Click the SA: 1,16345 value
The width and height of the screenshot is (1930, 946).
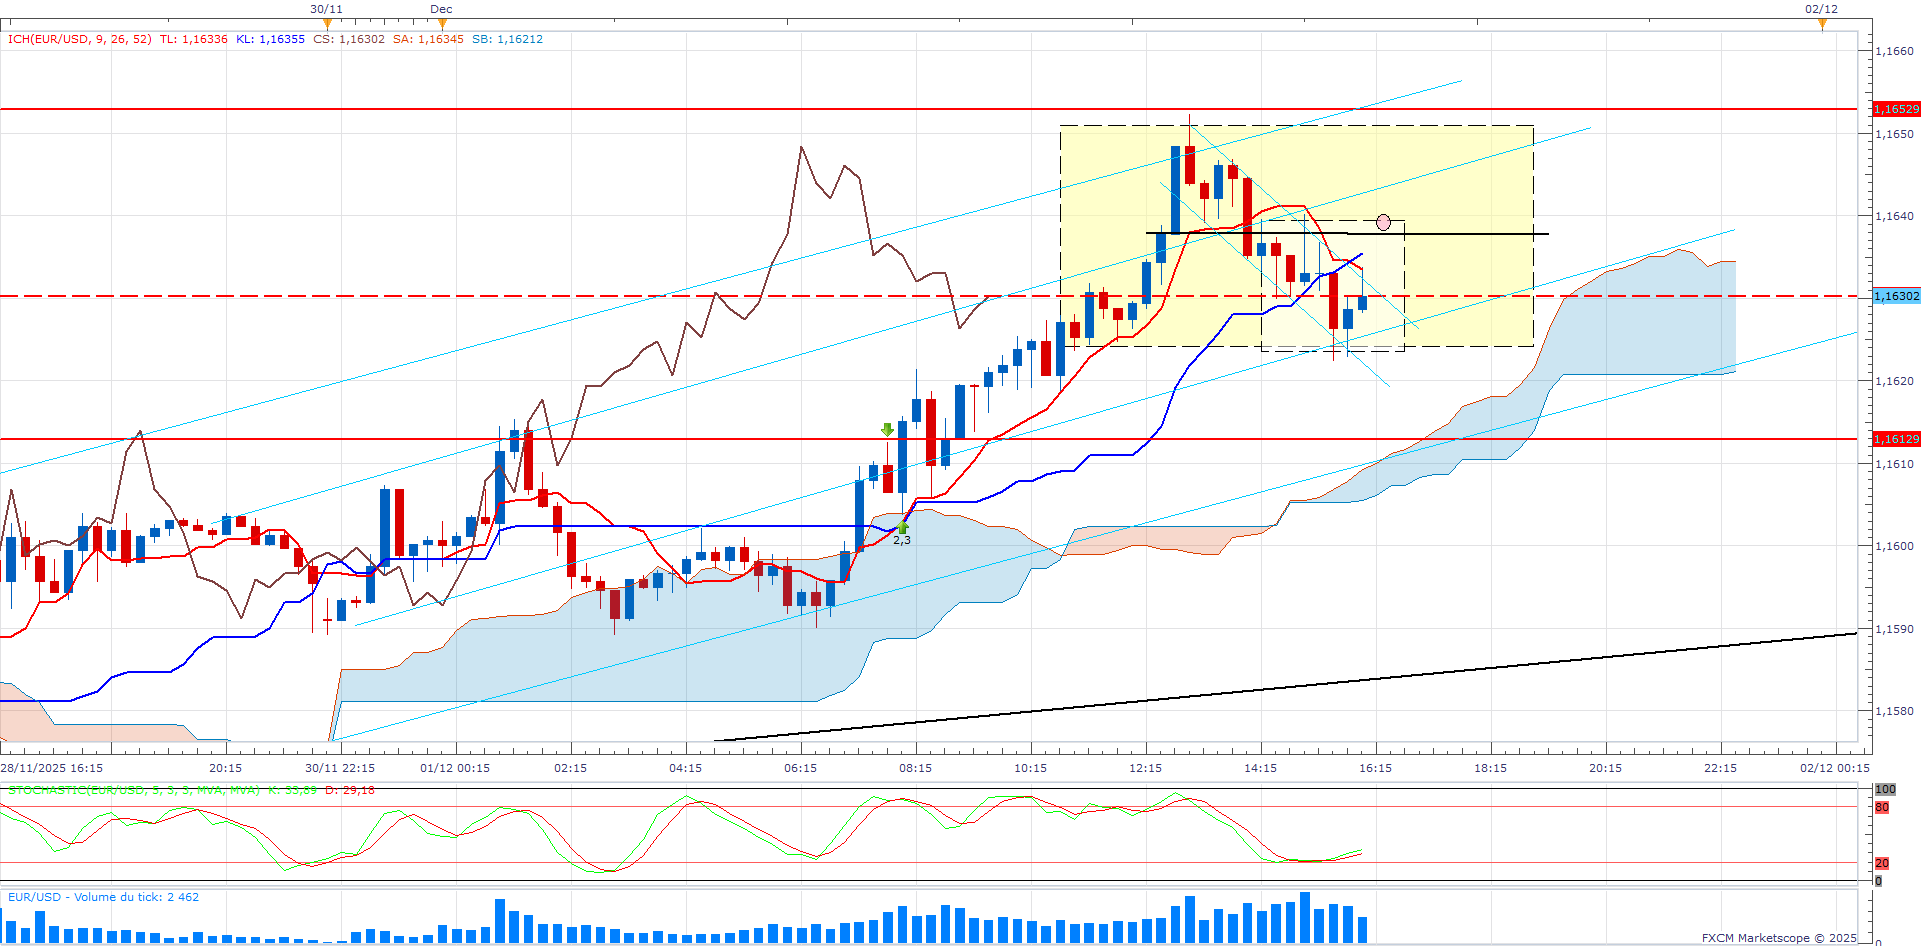point(428,39)
